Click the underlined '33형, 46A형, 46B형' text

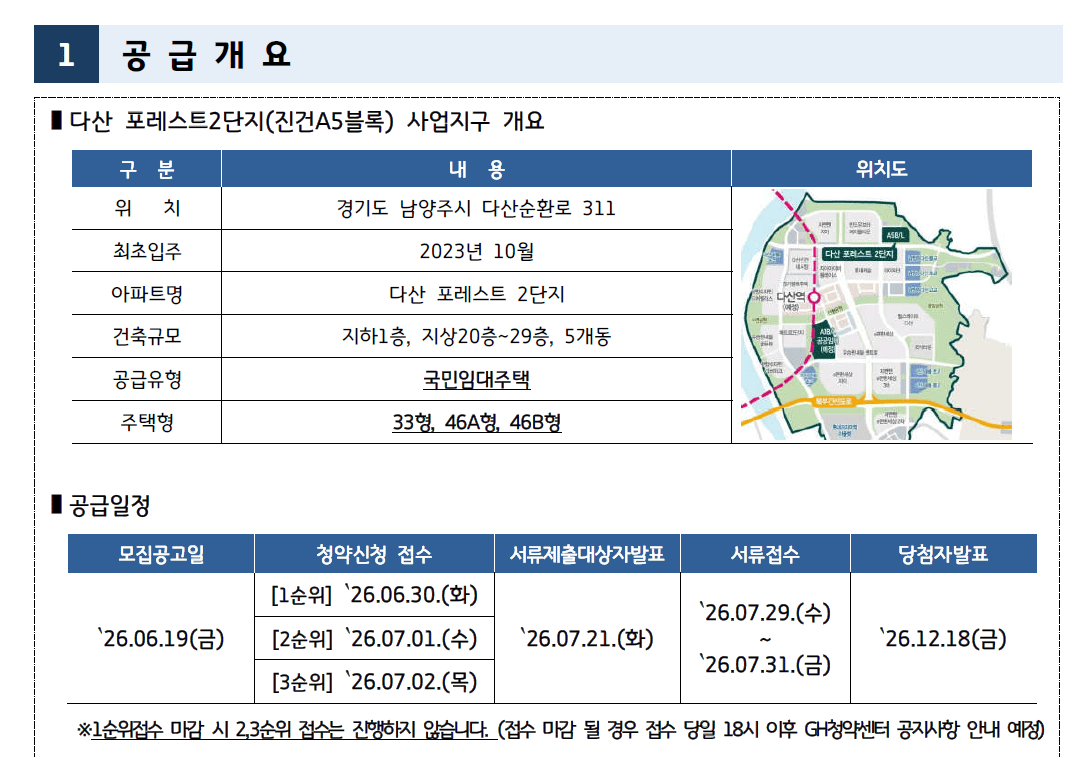click(477, 422)
